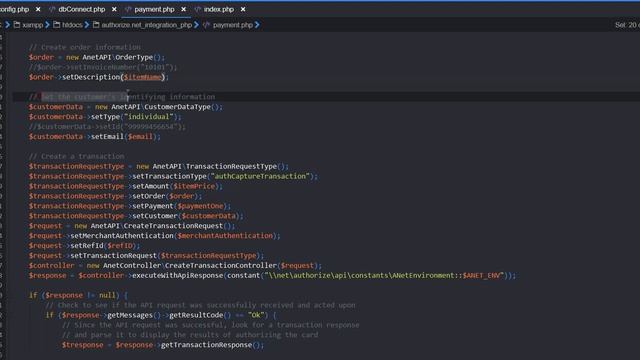Click the folder icon beside xampp

(17, 25)
